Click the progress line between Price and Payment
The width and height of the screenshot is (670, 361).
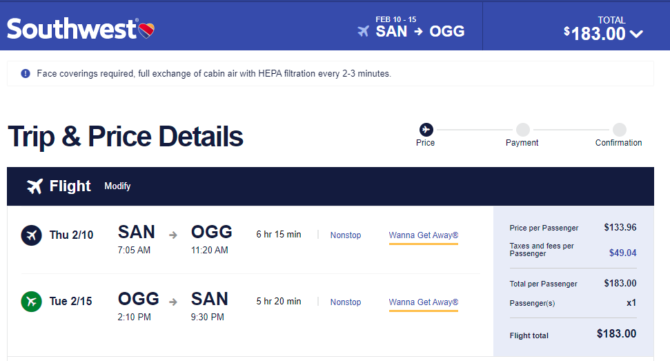(474, 129)
